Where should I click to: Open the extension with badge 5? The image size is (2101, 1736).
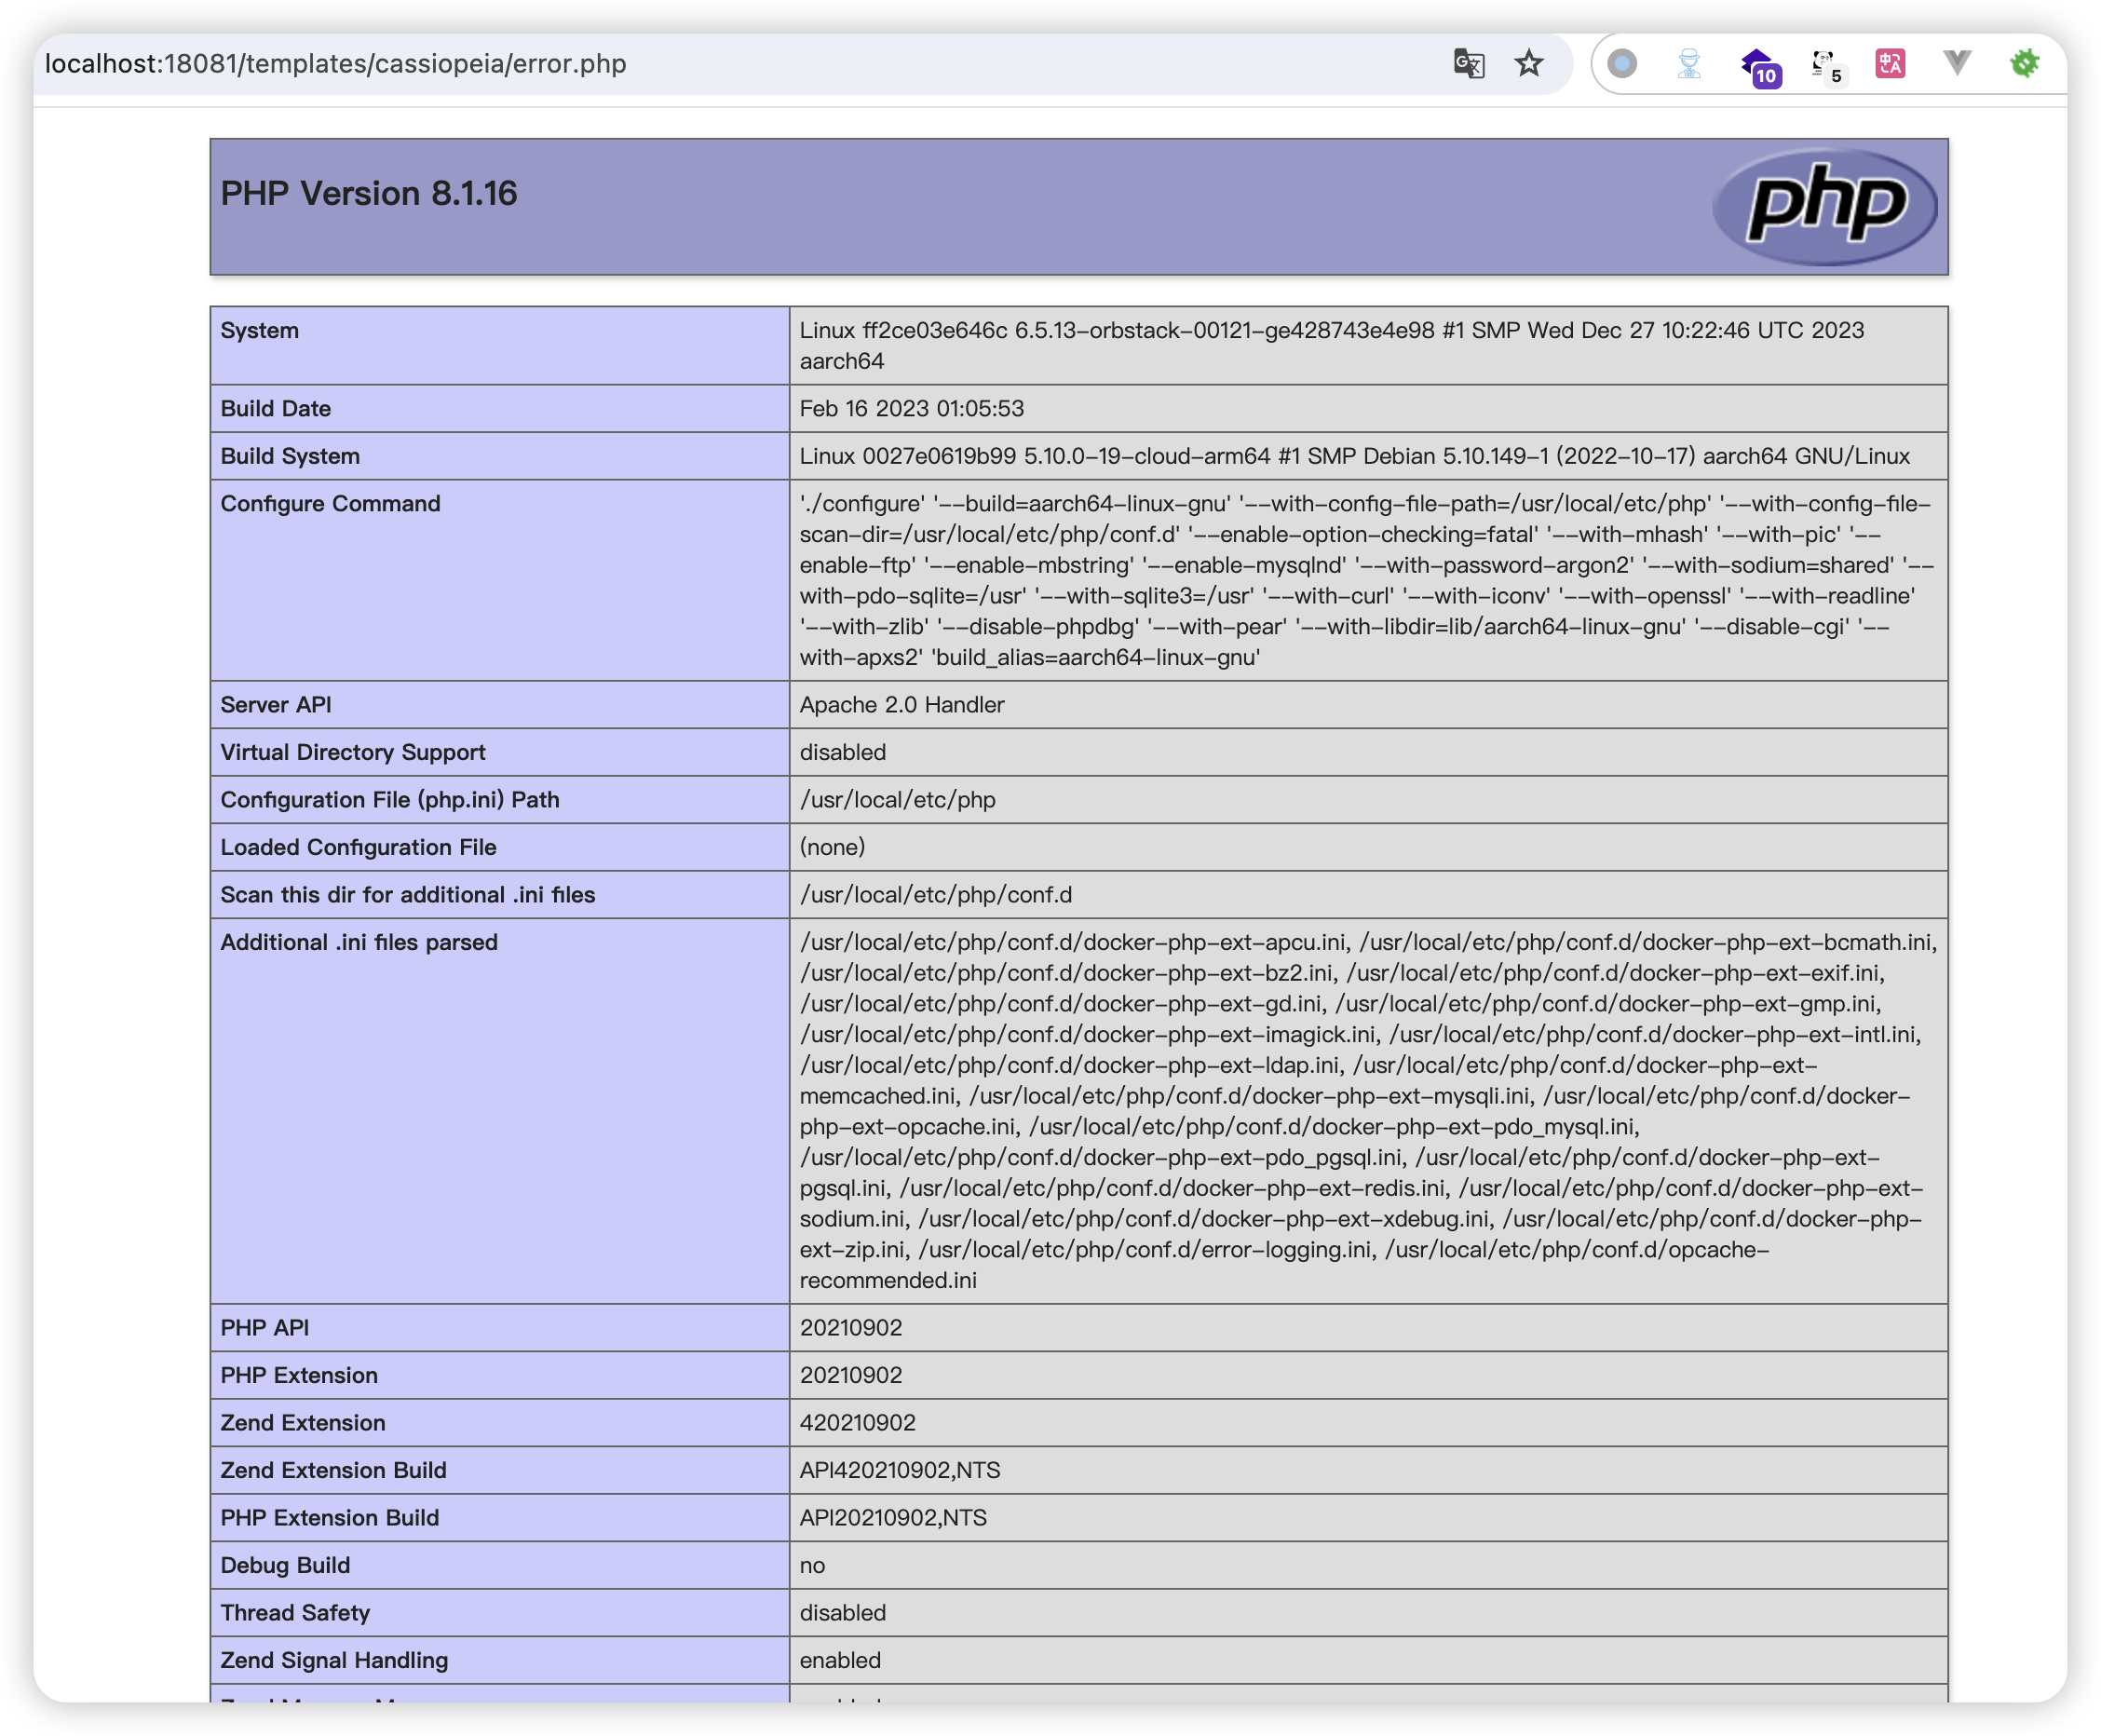[x=1827, y=67]
